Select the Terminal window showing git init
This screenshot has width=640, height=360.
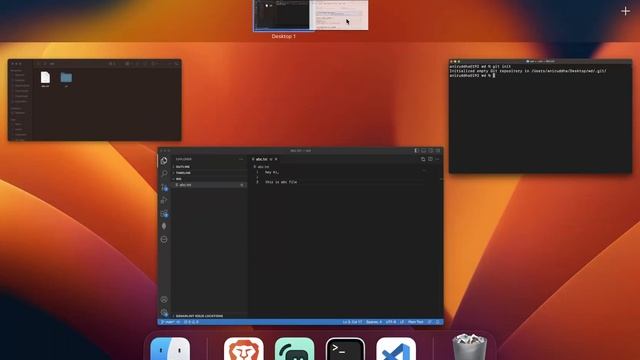pos(540,116)
